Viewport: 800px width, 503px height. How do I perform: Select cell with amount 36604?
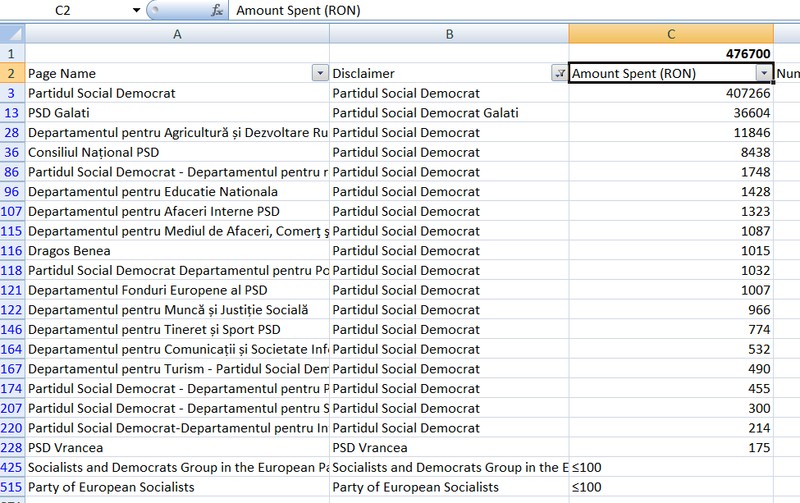click(671, 113)
